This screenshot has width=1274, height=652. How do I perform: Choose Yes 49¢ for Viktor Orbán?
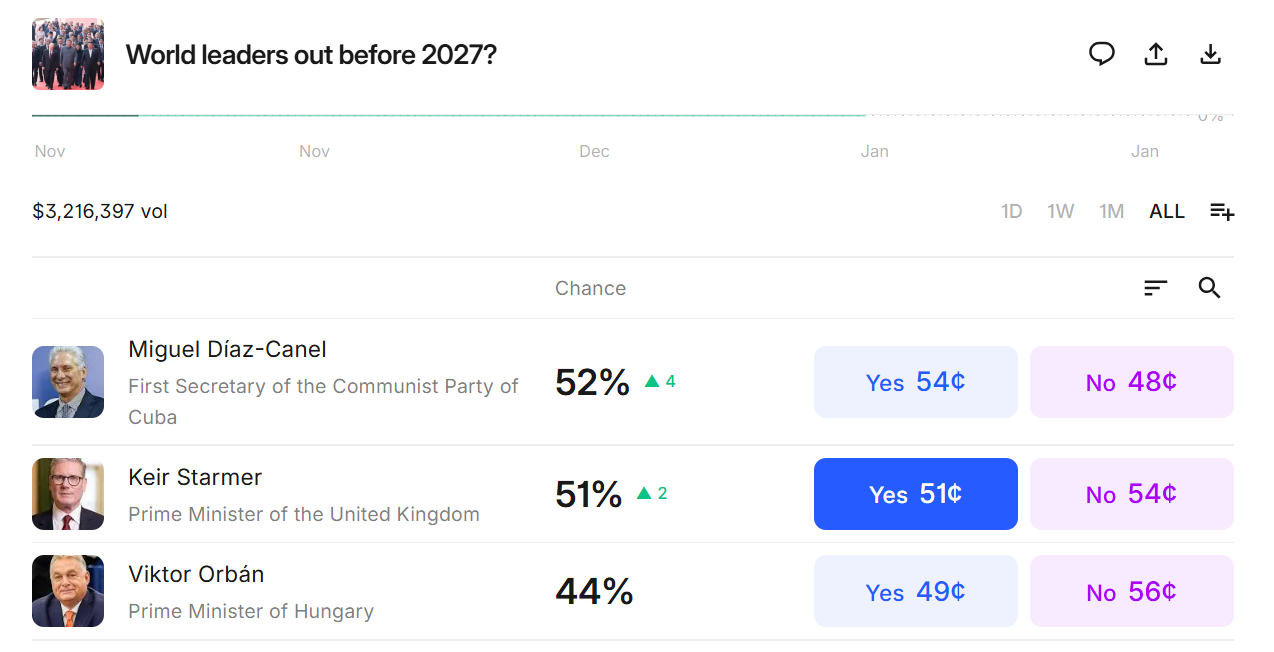coord(915,592)
